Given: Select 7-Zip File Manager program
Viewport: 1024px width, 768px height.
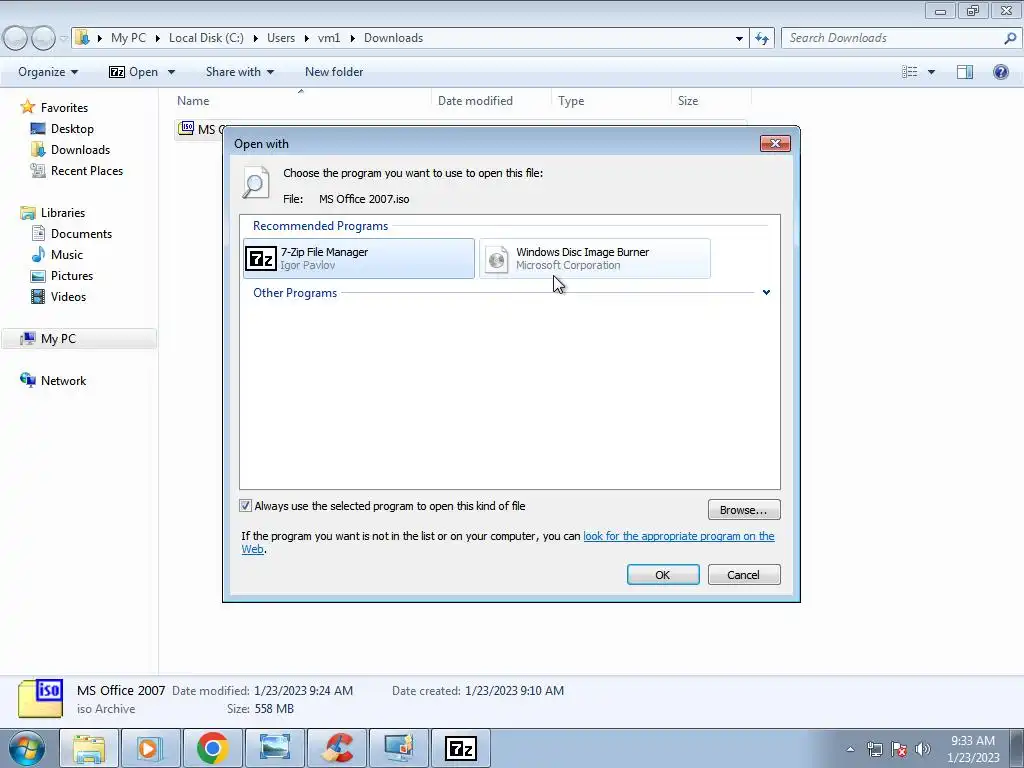Looking at the screenshot, I should tap(359, 259).
